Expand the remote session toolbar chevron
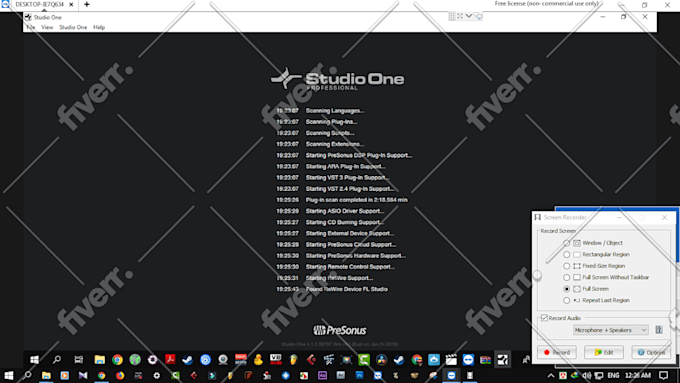The image size is (680, 383). click(x=469, y=16)
